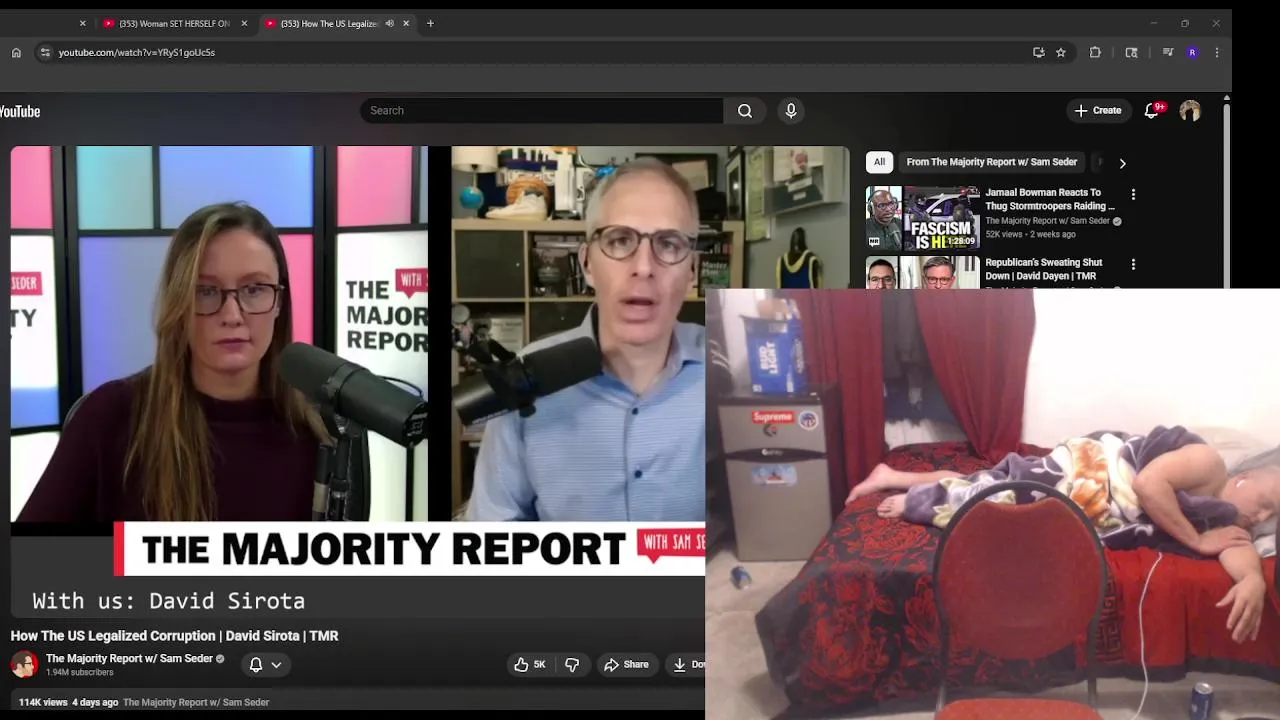Dislike the video
This screenshot has height=720, width=1280.
572,665
